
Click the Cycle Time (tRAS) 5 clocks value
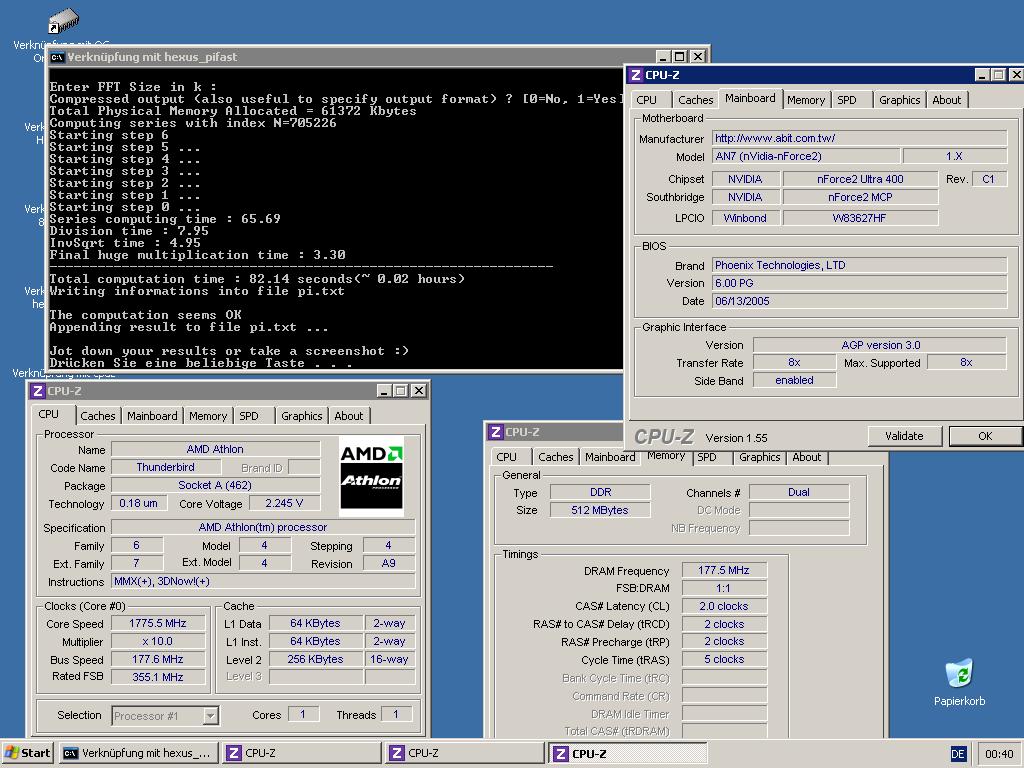tap(724, 660)
